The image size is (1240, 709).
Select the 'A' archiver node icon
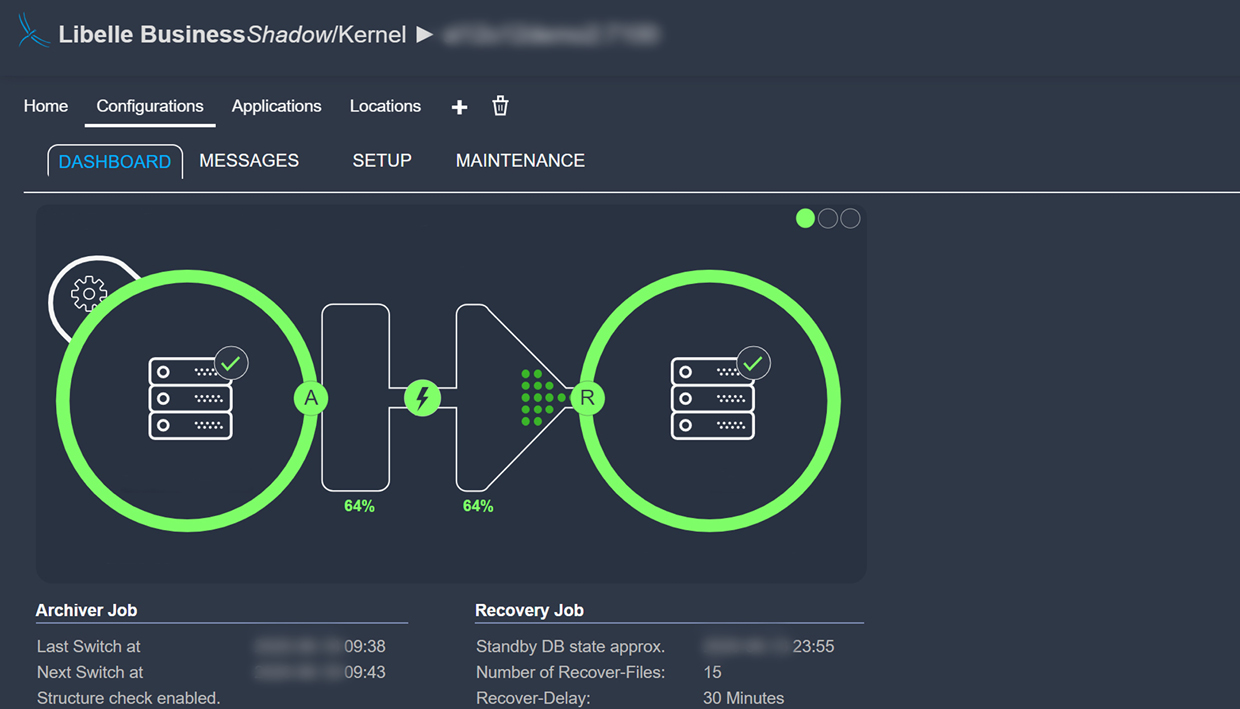tap(311, 397)
